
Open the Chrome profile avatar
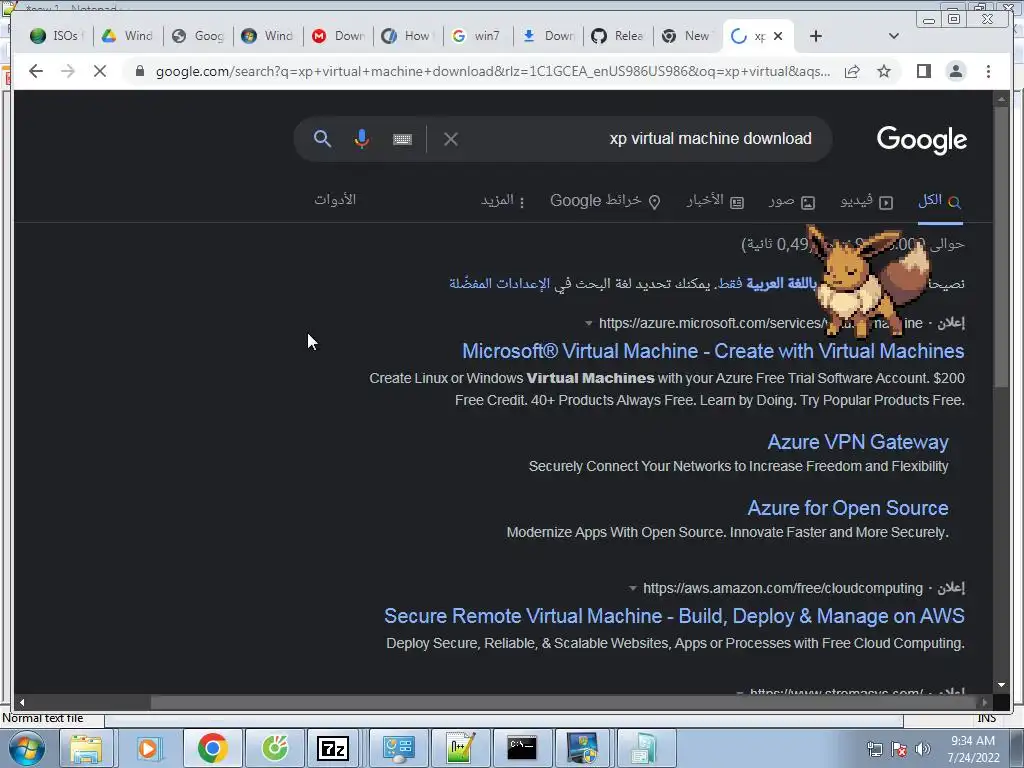click(x=956, y=71)
